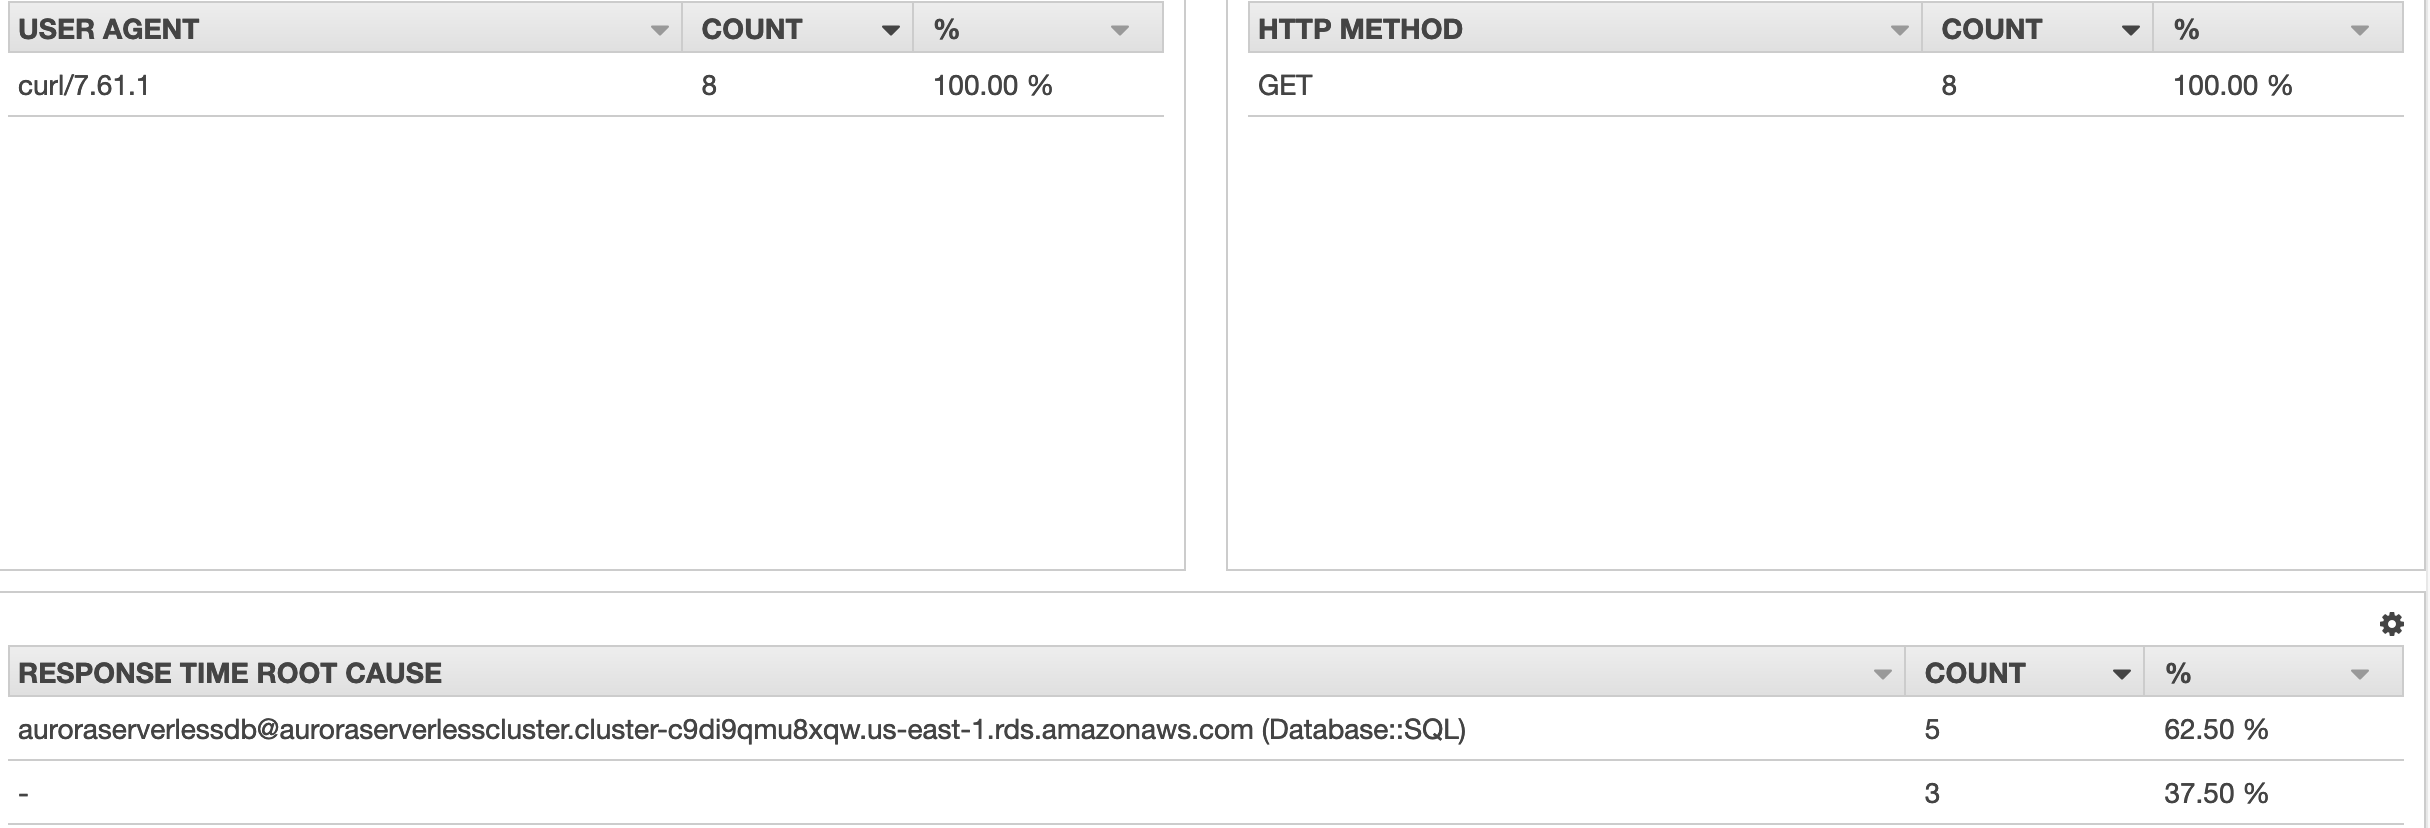Image resolution: width=2430 pixels, height=828 pixels.
Task: Sort Response Time Root Cause % arrow
Action: (2360, 675)
